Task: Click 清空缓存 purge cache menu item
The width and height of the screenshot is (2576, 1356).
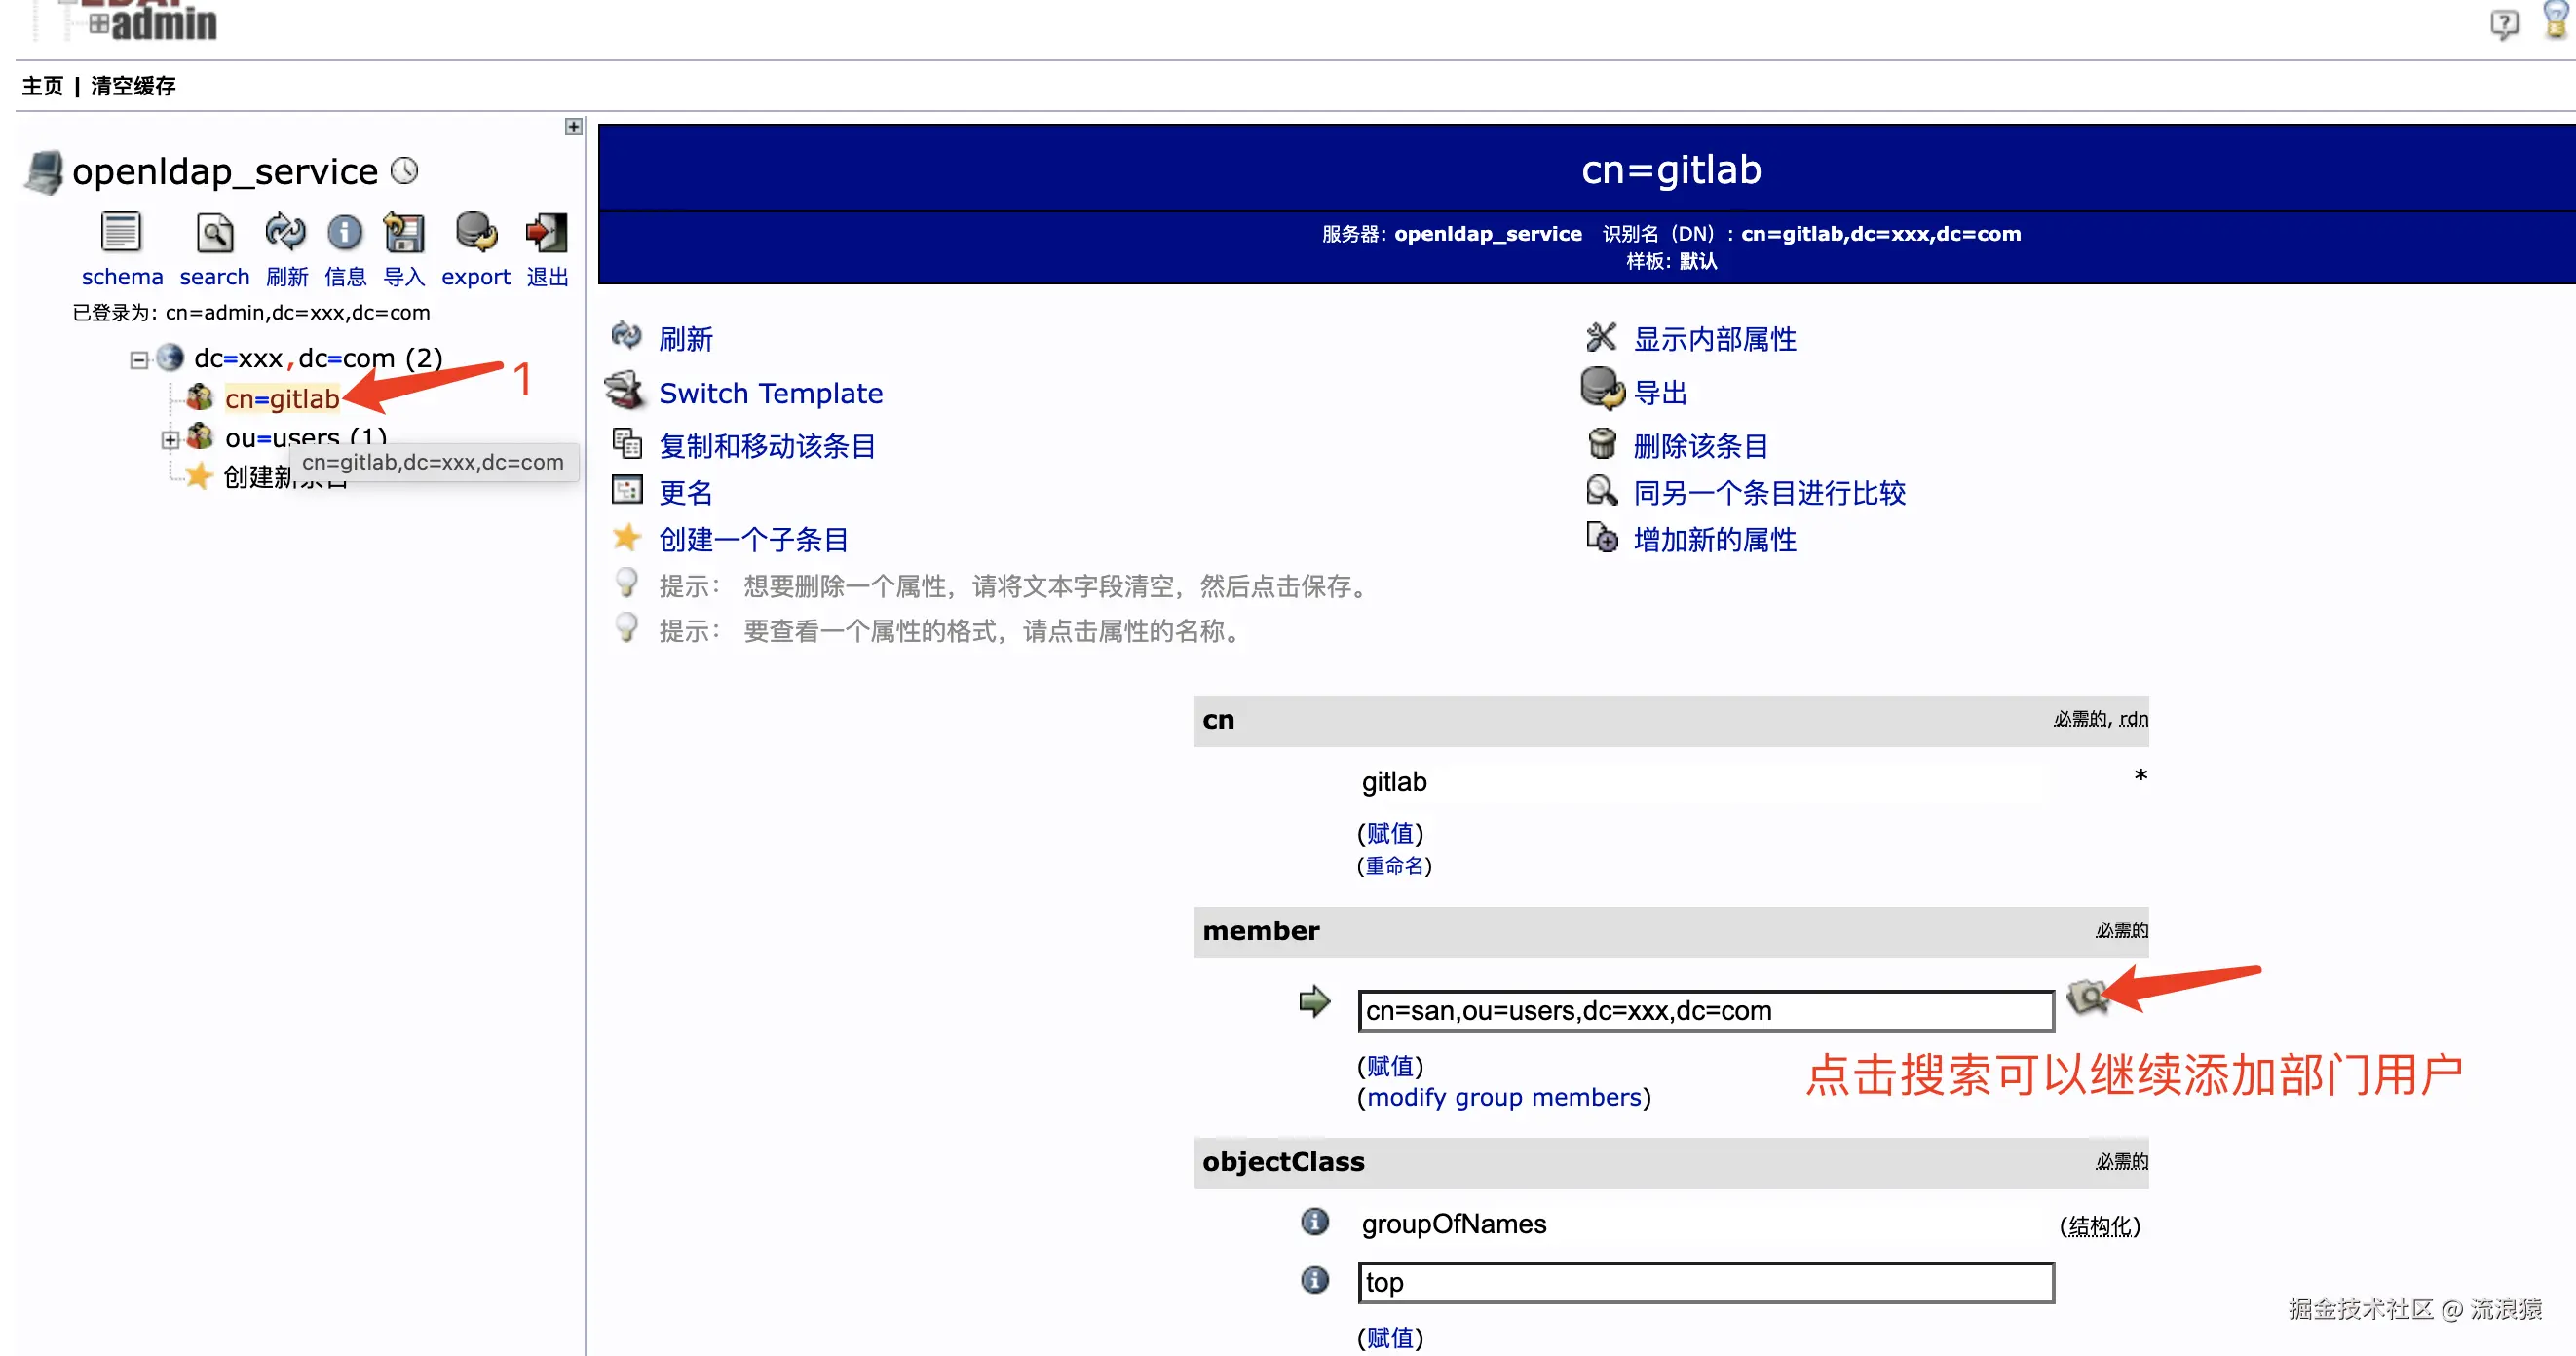Action: click(133, 86)
